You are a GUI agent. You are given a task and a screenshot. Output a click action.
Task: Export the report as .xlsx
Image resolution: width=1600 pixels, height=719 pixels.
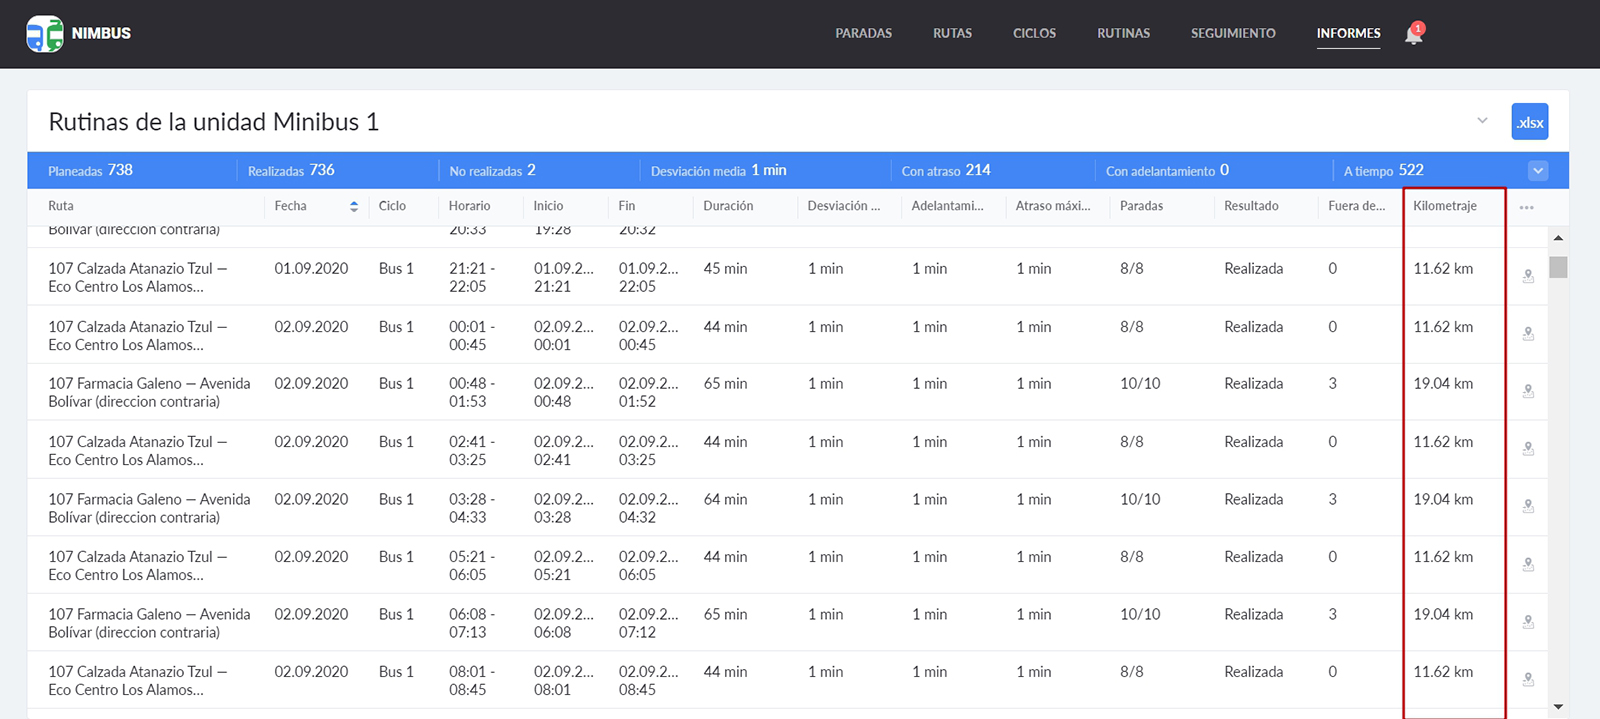1529,122
